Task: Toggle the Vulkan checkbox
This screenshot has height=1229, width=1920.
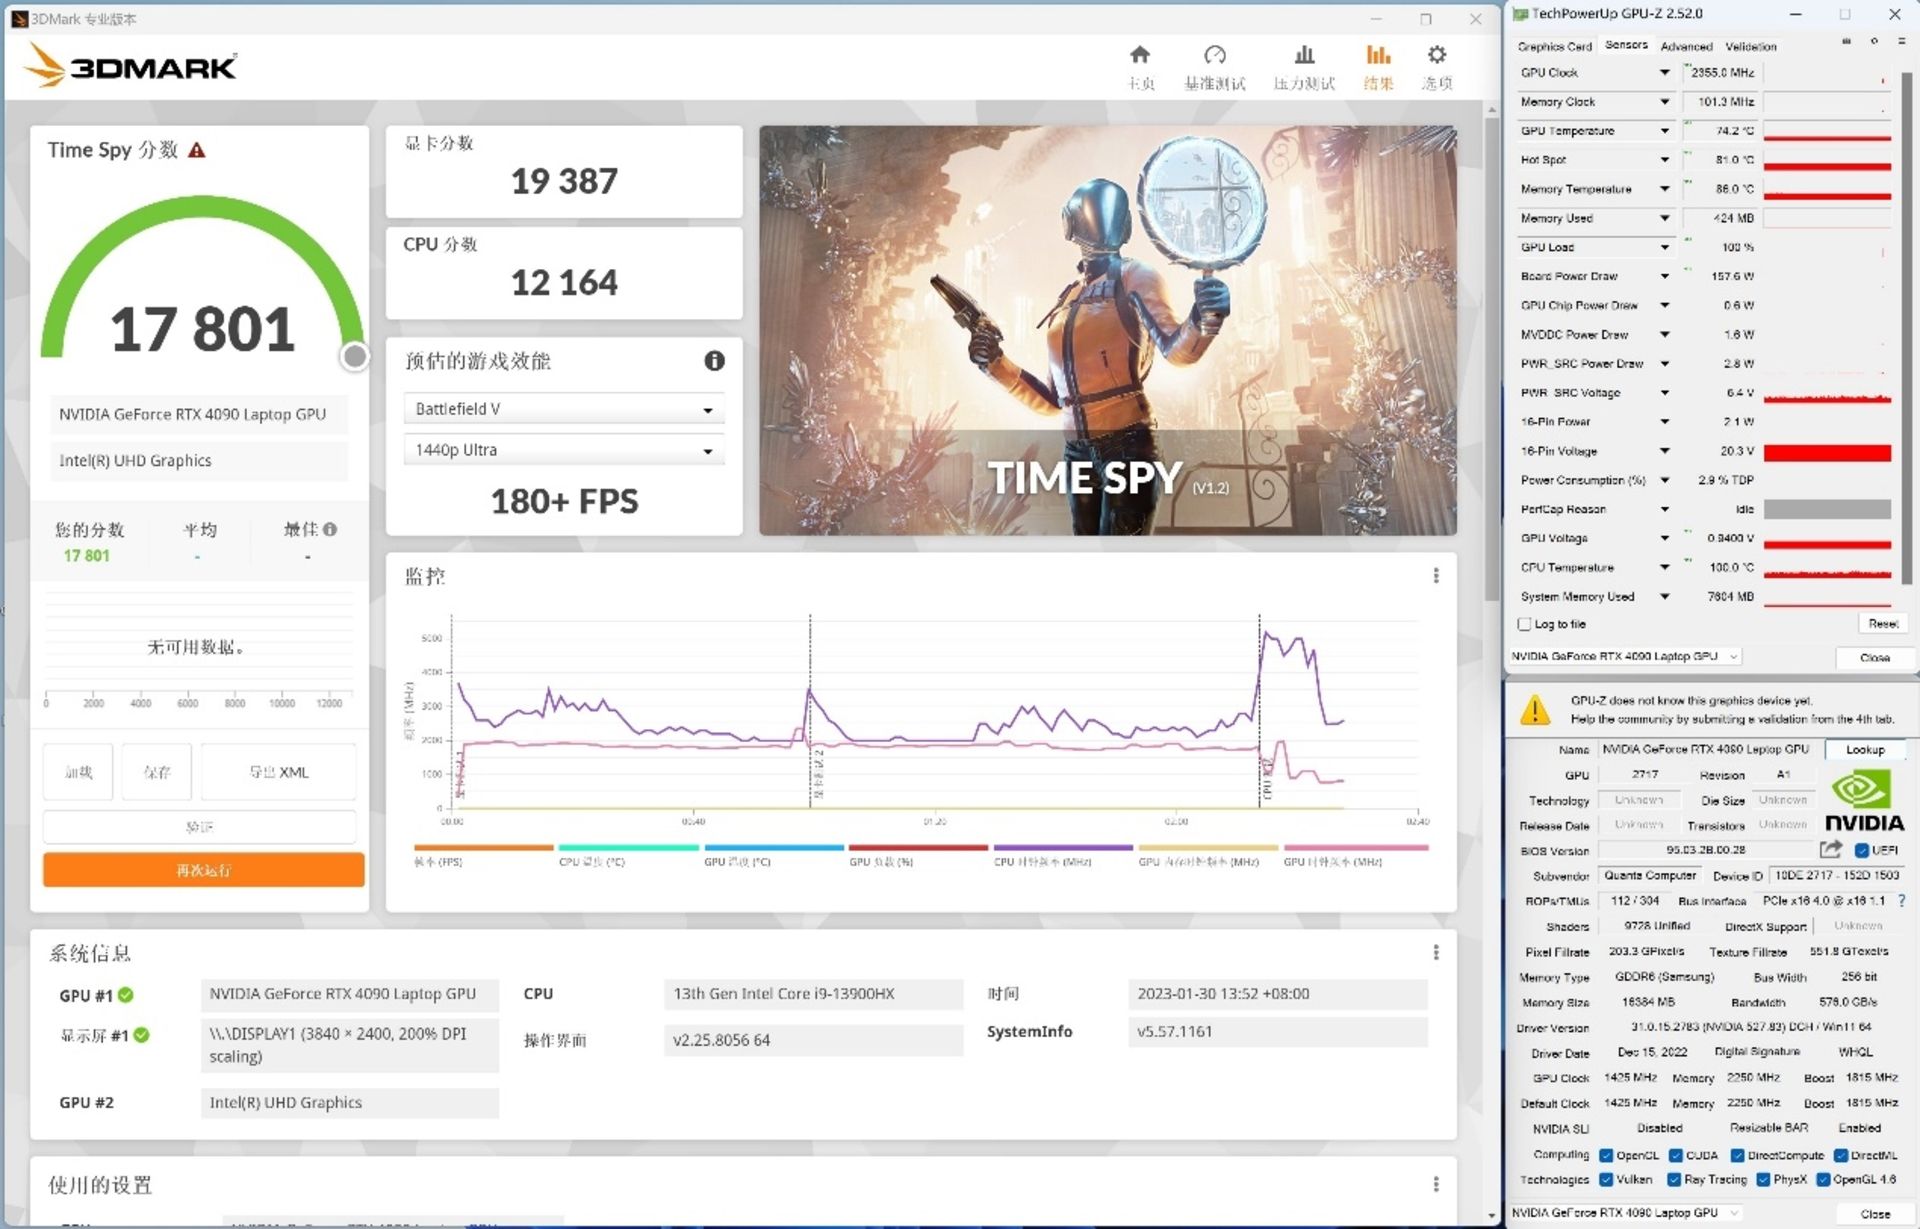Action: 1606,1179
